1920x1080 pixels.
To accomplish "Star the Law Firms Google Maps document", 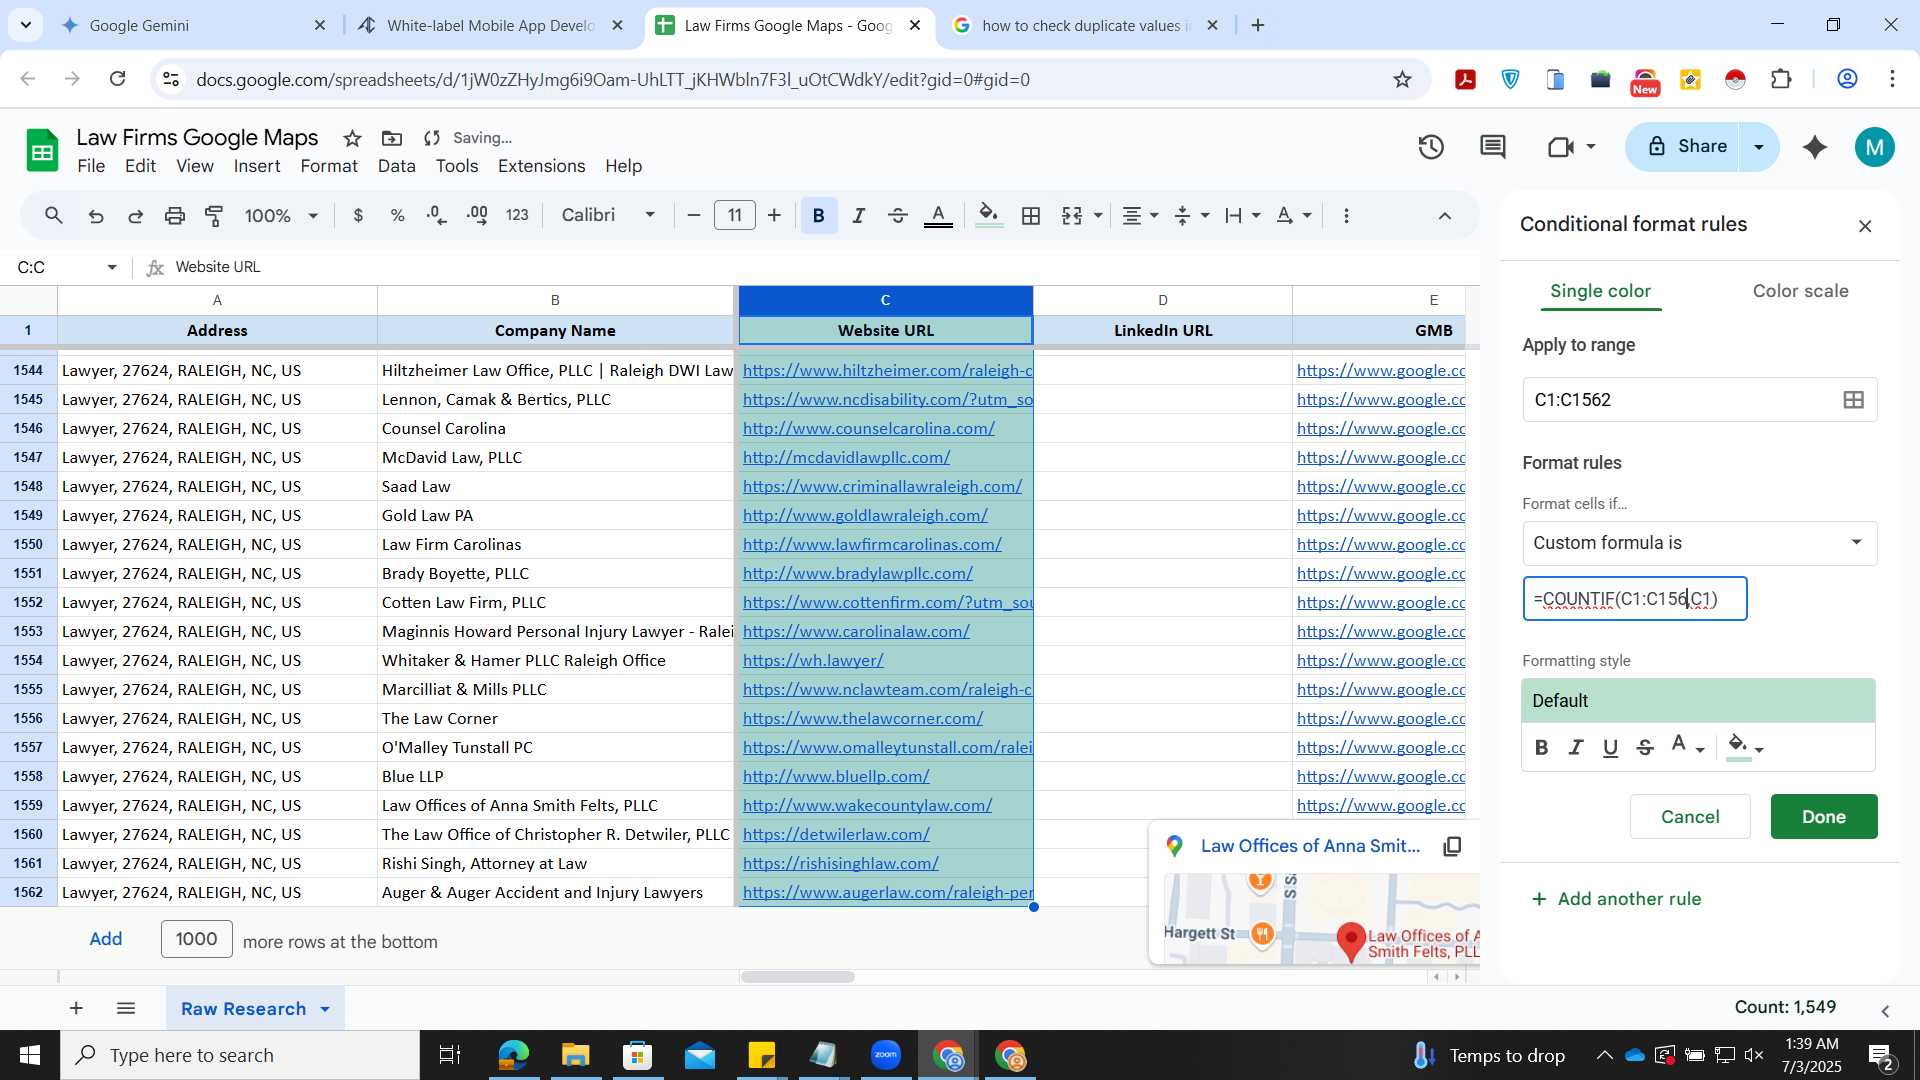I will (x=352, y=139).
